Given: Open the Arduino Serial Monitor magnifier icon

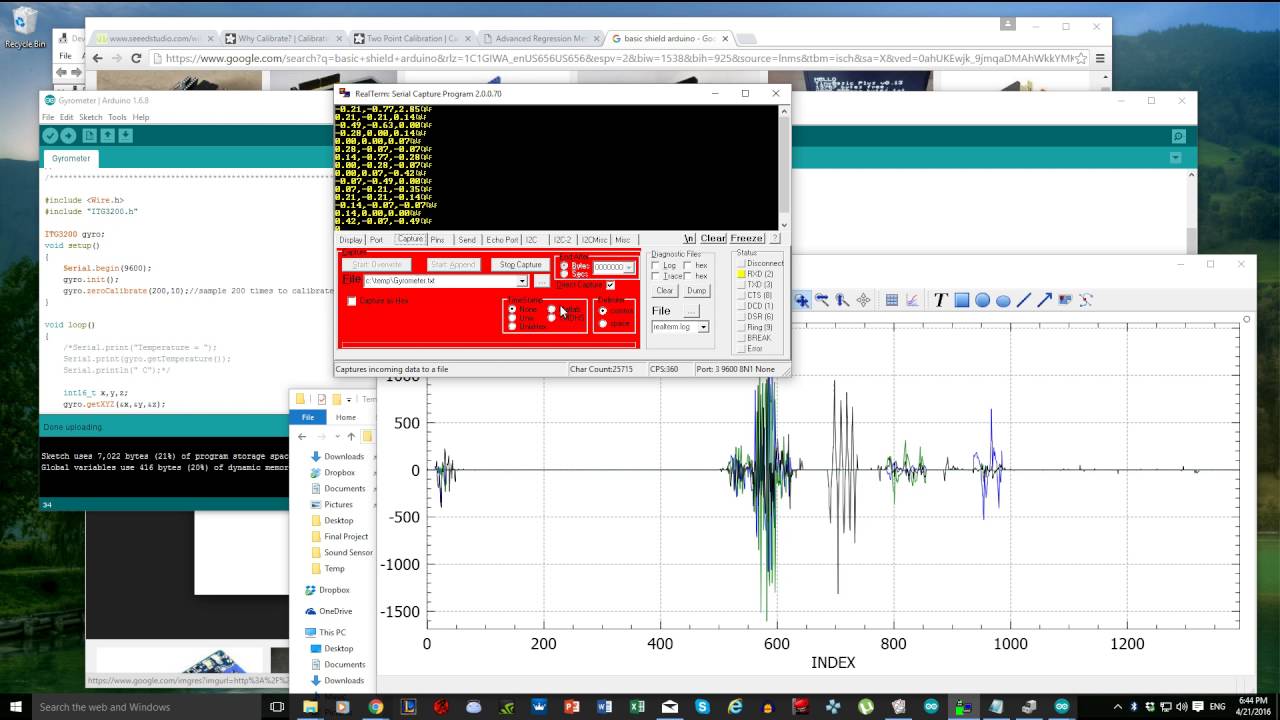Looking at the screenshot, I should (x=1178, y=136).
